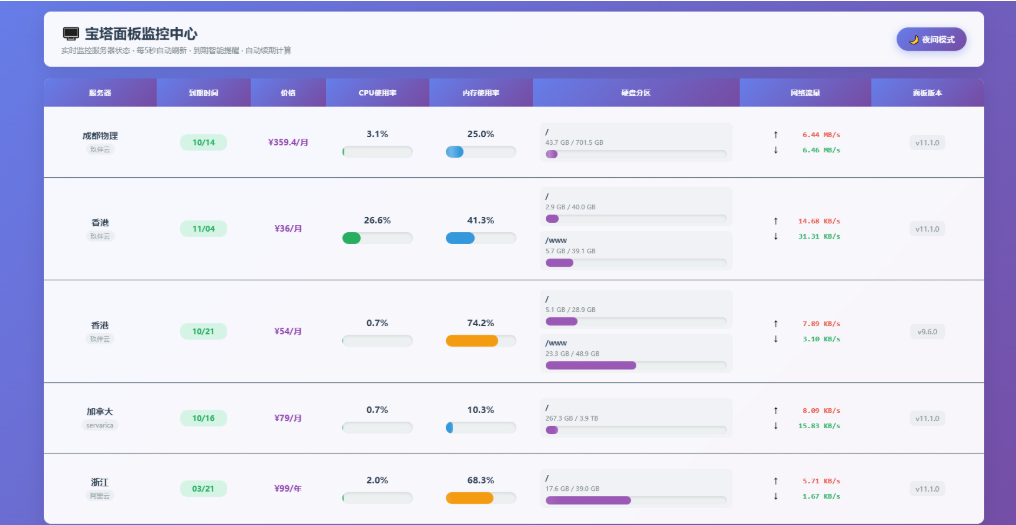Click the 10/14 expiry date badge
Image resolution: width=1016 pixels, height=525 pixels.
[203, 143]
